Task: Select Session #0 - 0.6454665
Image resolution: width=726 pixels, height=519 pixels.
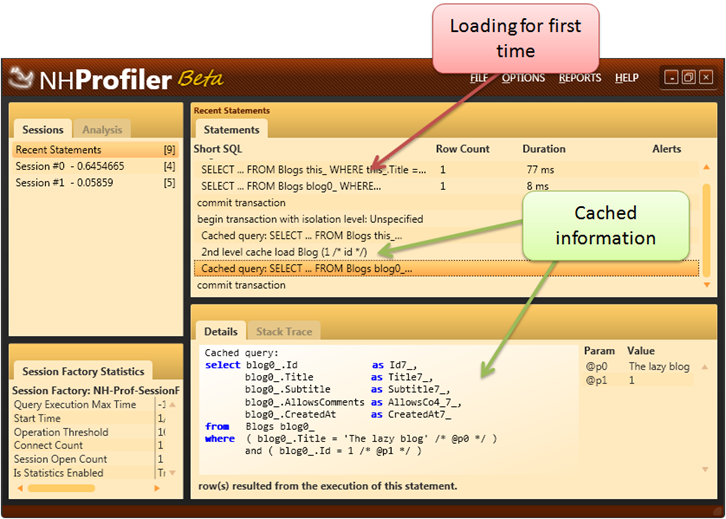Action: coord(95,166)
